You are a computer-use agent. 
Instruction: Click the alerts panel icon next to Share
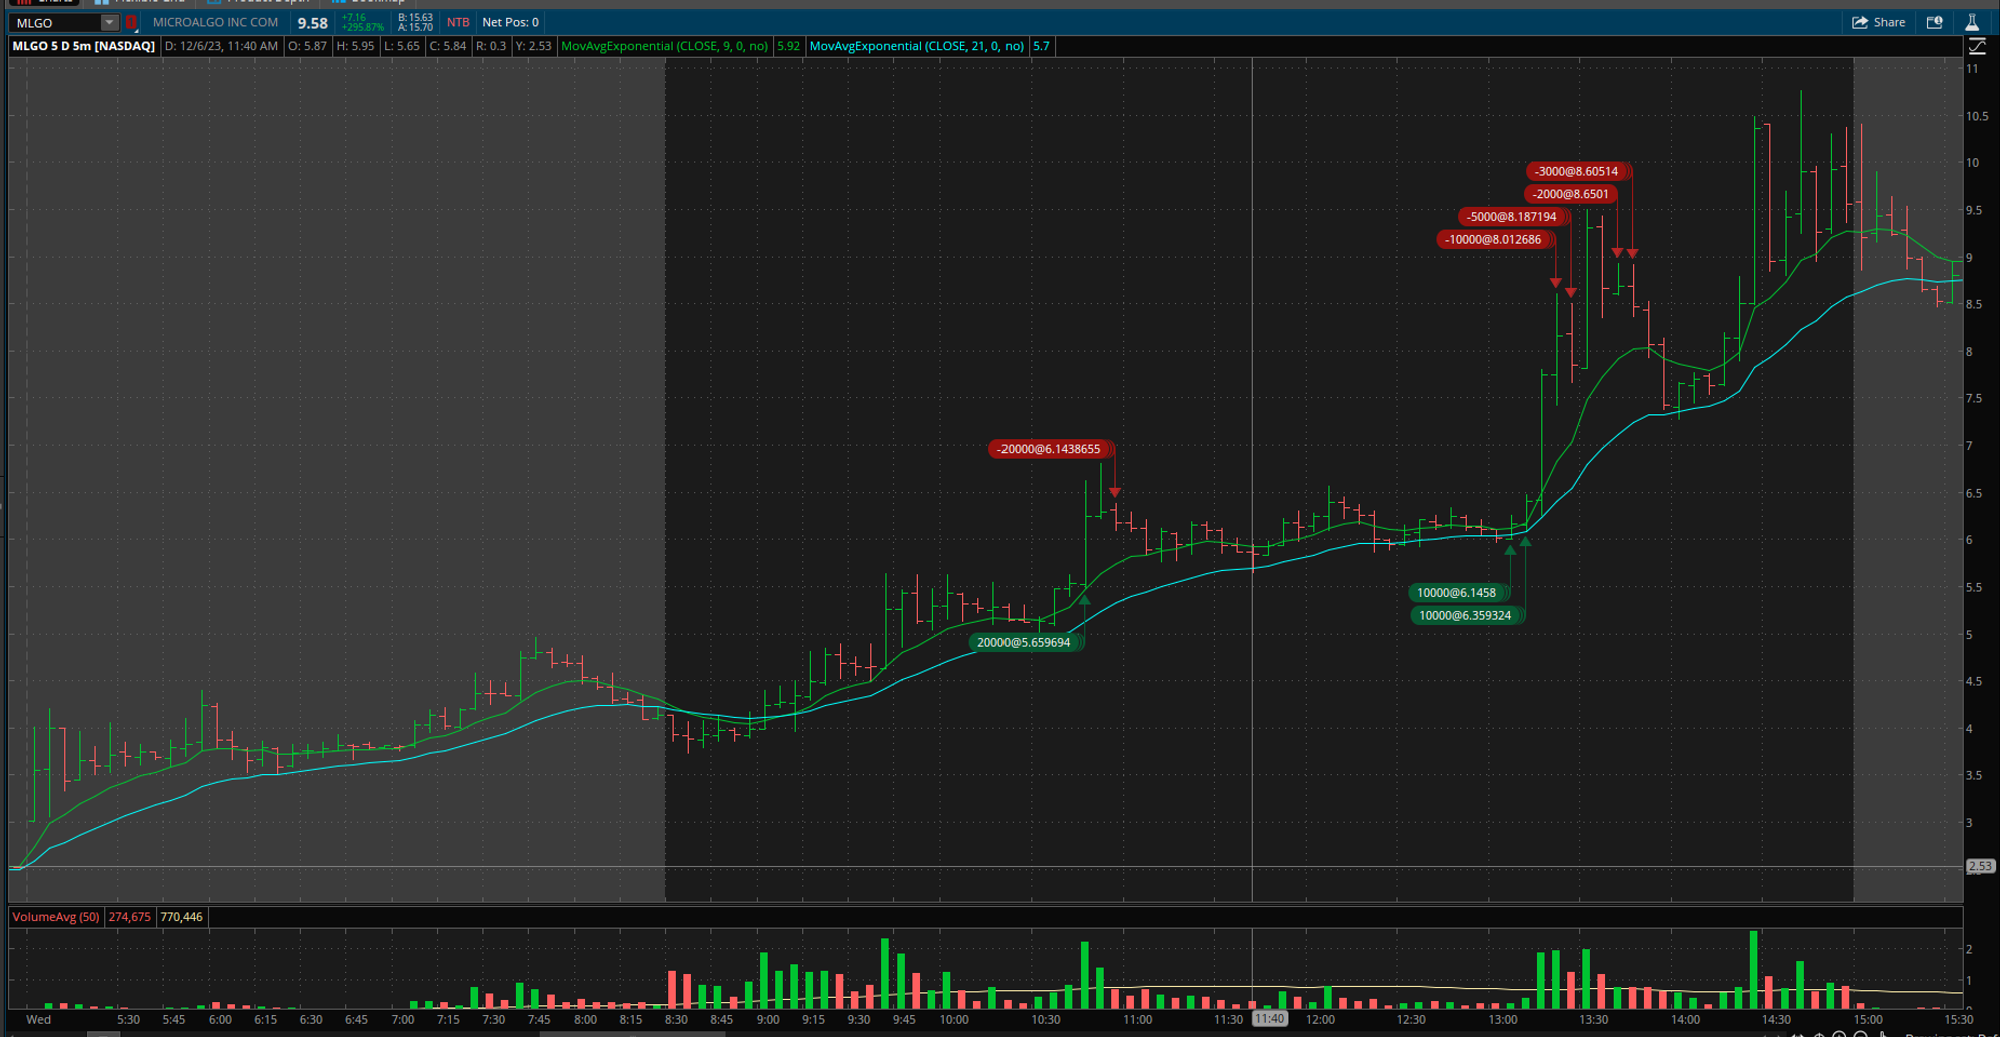[x=1934, y=22]
